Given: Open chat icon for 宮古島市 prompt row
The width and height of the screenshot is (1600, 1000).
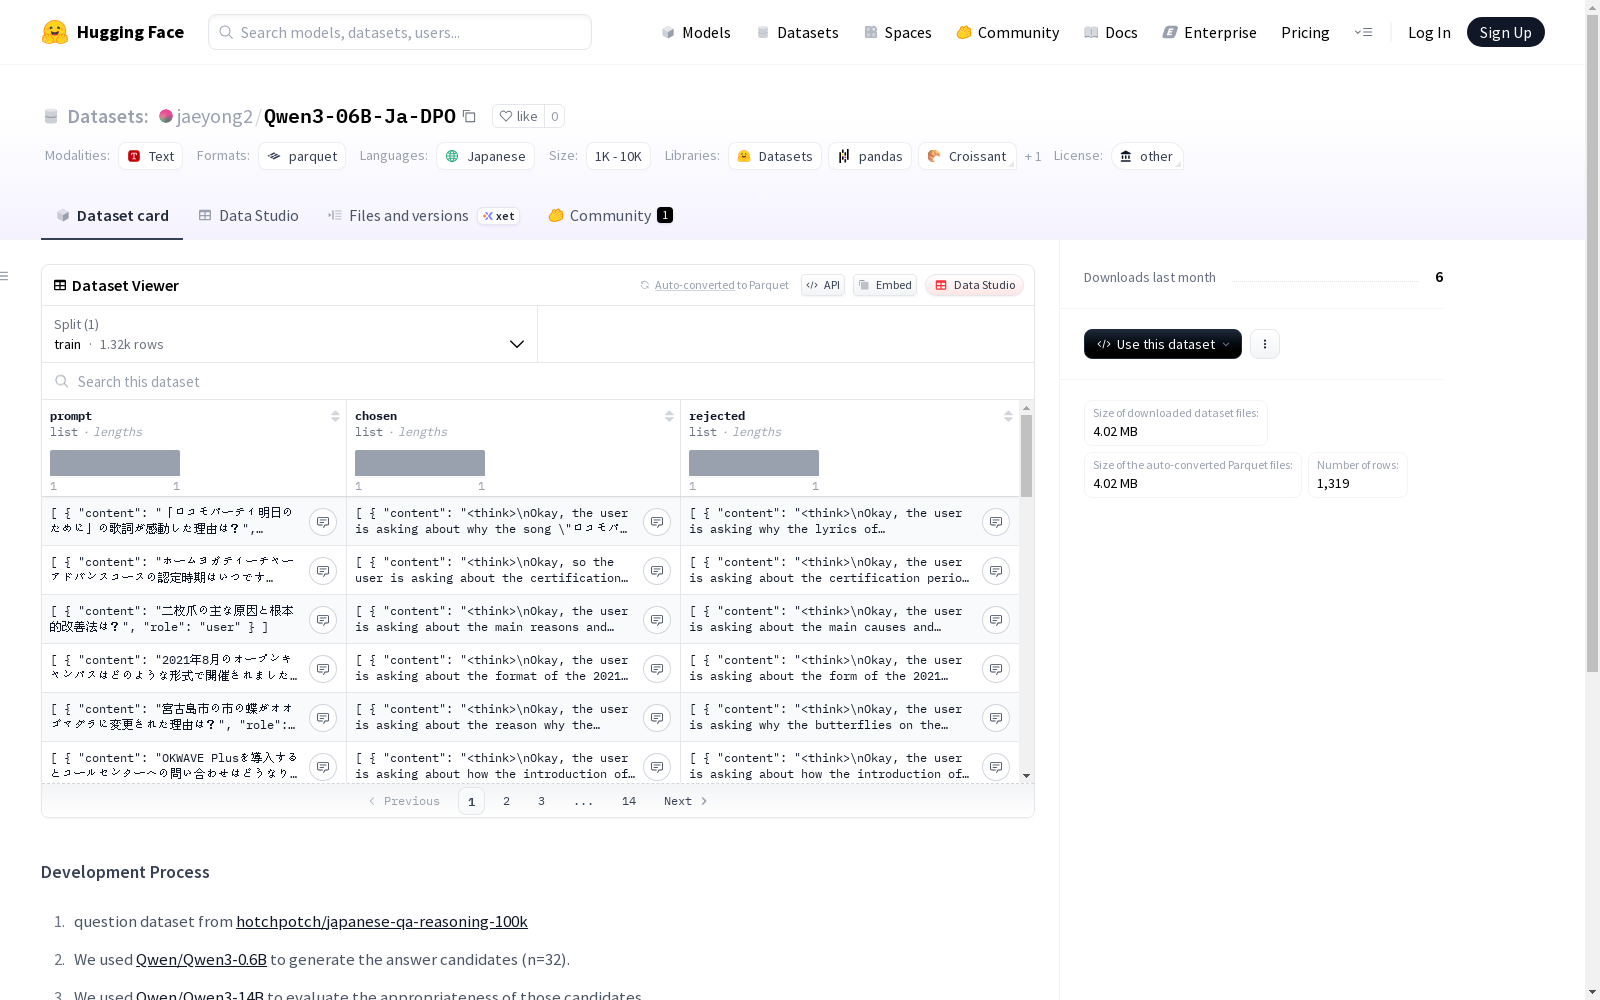Looking at the screenshot, I should click(322, 718).
